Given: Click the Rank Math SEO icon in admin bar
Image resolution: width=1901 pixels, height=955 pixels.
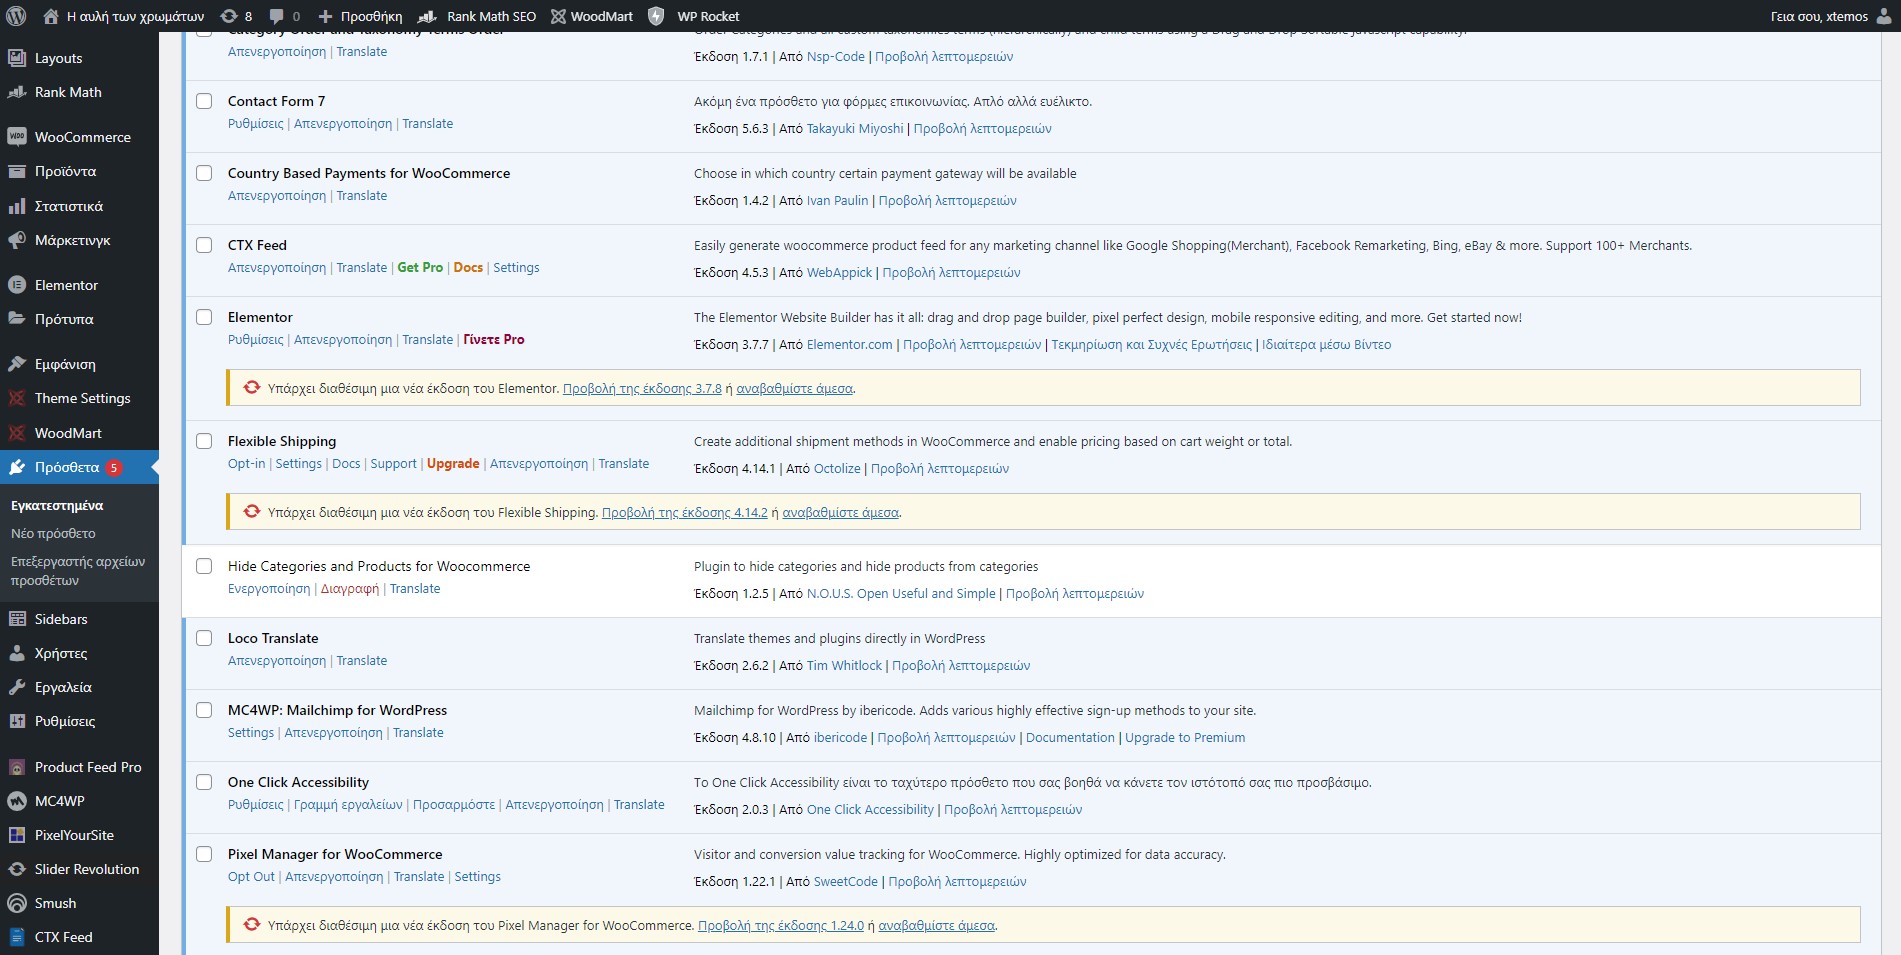Looking at the screenshot, I should (427, 16).
